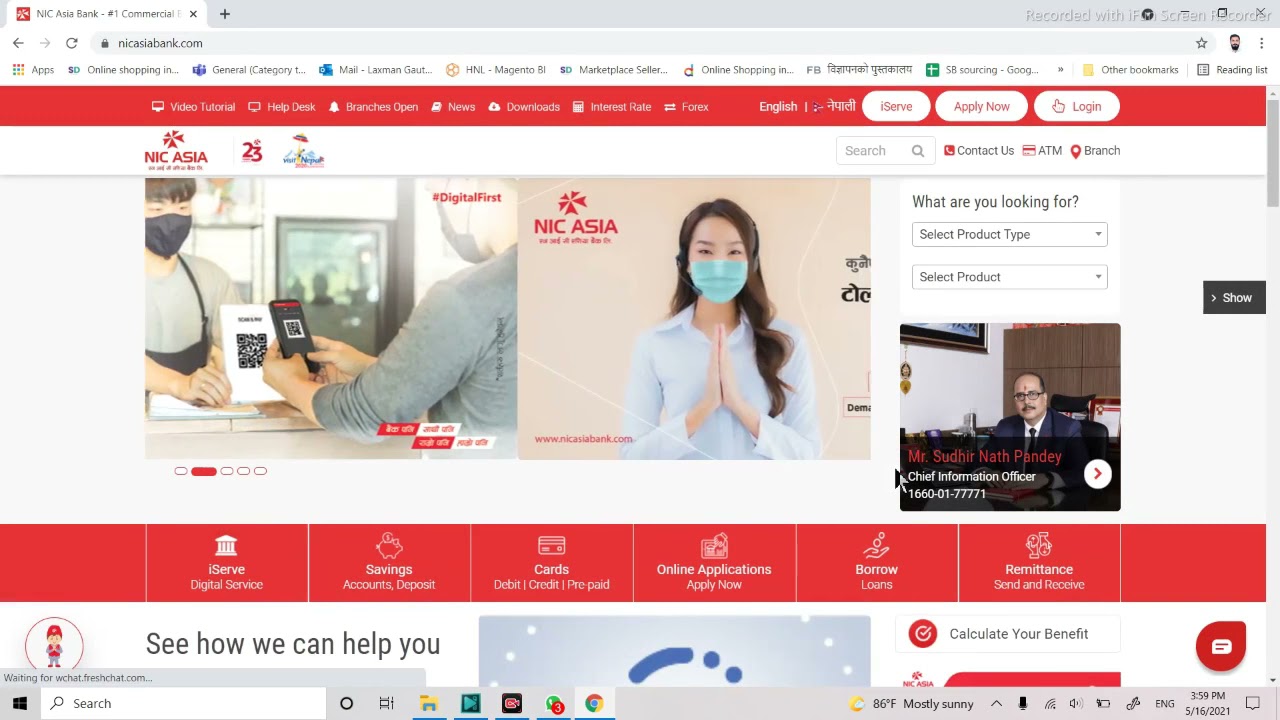This screenshot has width=1280, height=720.
Task: Open the Help Desk link
Action: tap(282, 107)
